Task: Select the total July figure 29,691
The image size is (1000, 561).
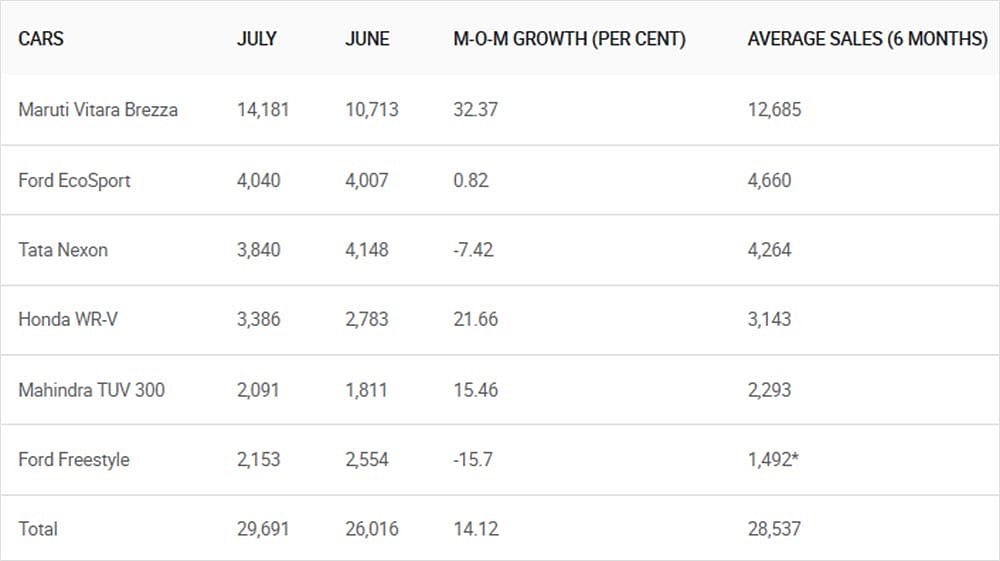Action: 263,529
